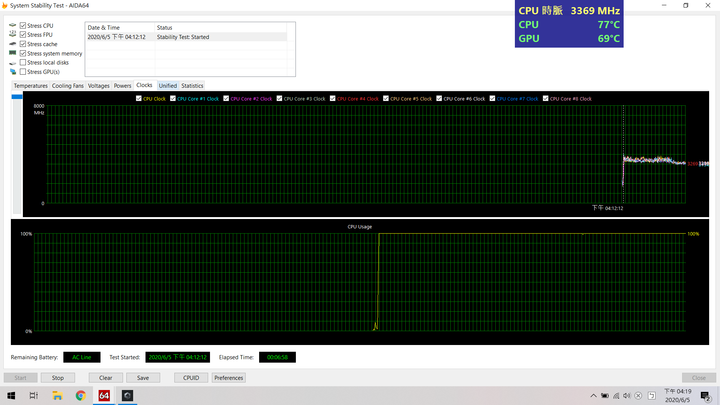The width and height of the screenshot is (720, 405).
Task: Uncheck the Stress FPU checkbox
Action: point(22,34)
